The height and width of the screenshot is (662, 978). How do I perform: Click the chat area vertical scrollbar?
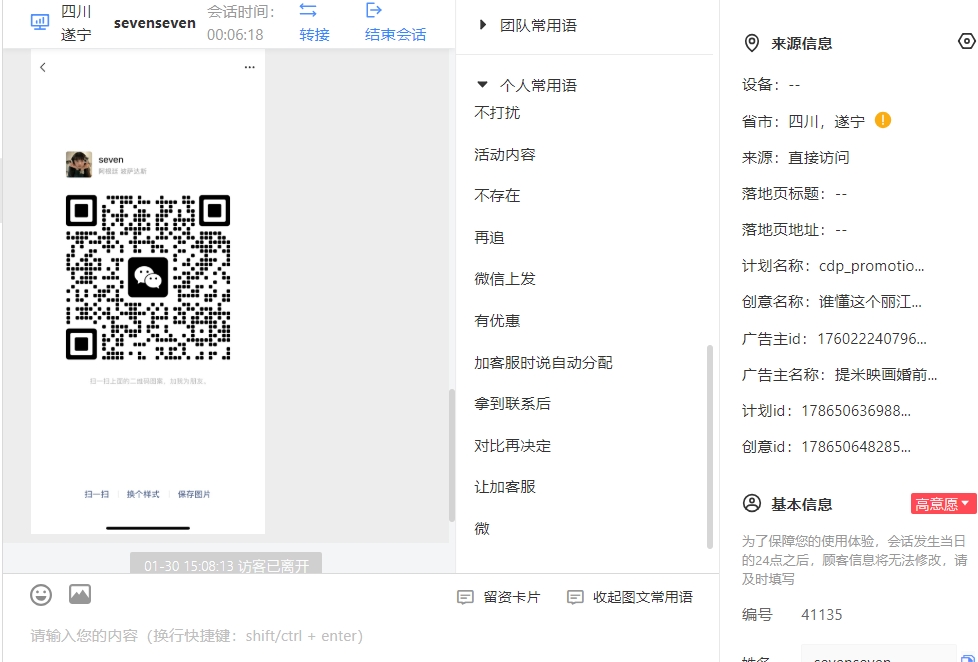coord(452,455)
